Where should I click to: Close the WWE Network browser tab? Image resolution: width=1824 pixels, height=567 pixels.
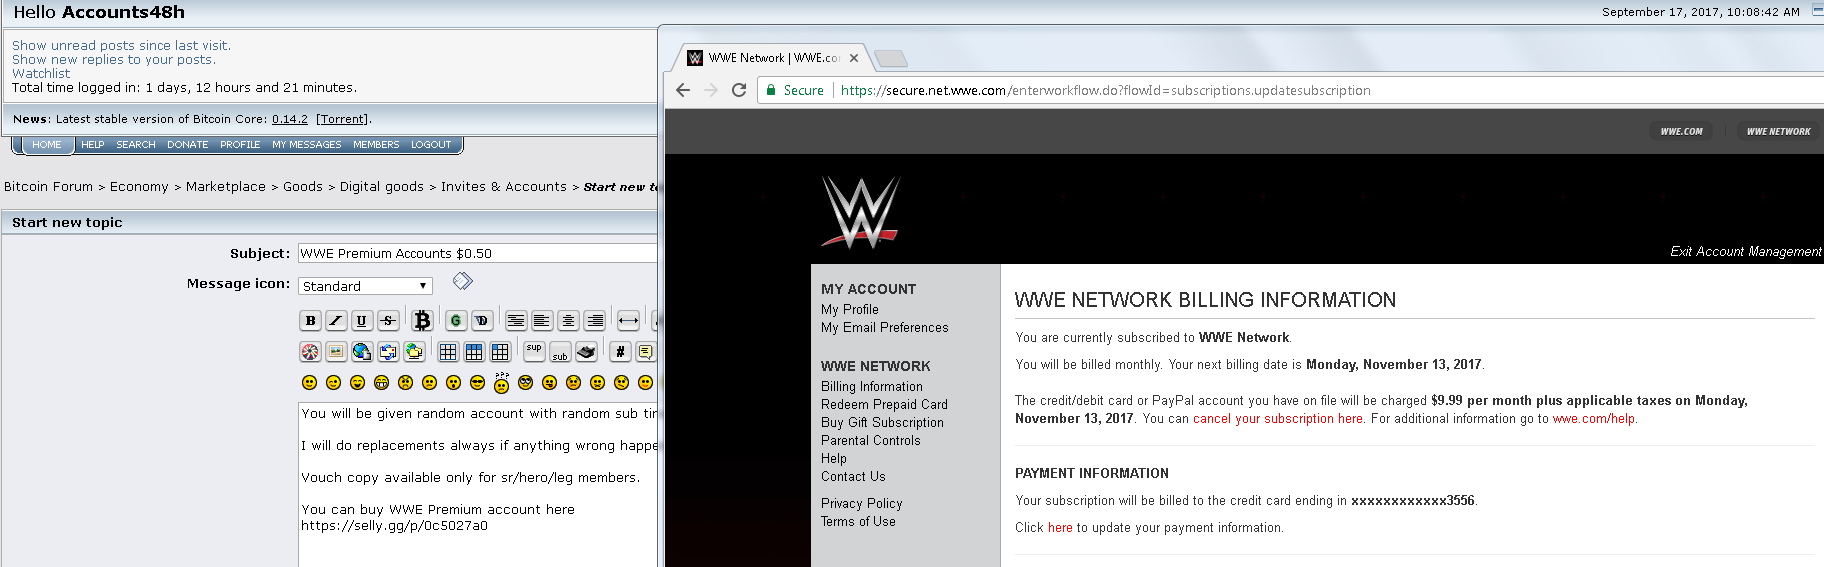[x=854, y=58]
